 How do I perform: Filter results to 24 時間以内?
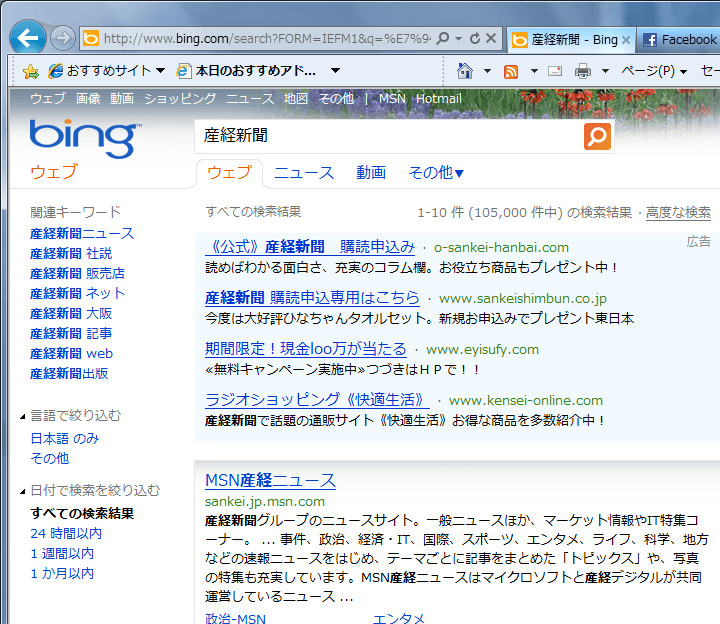(66, 534)
